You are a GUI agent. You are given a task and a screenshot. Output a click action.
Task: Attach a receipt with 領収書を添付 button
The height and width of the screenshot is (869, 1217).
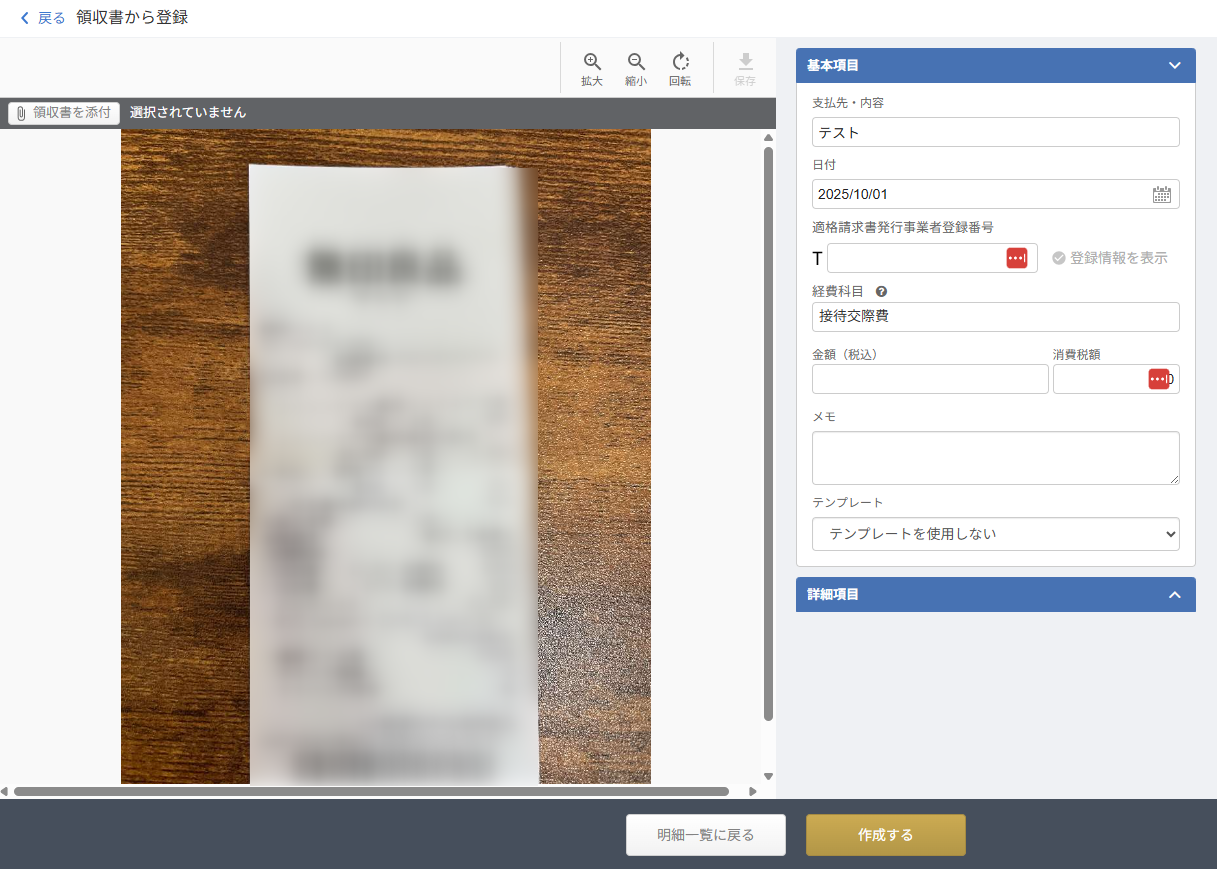tap(64, 113)
